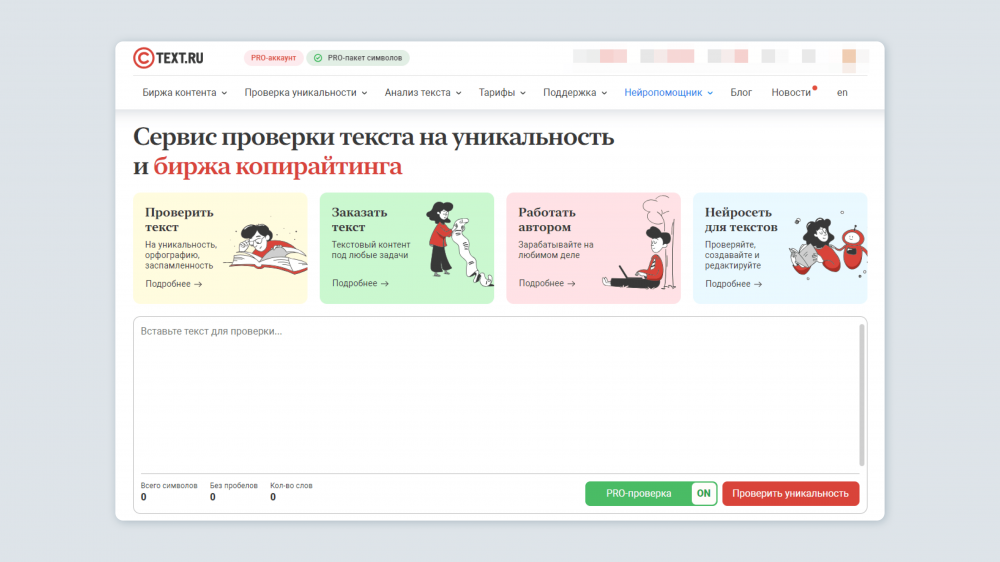1000x562 pixels.
Task: Open the Поддержка menu
Action: [x=575, y=92]
